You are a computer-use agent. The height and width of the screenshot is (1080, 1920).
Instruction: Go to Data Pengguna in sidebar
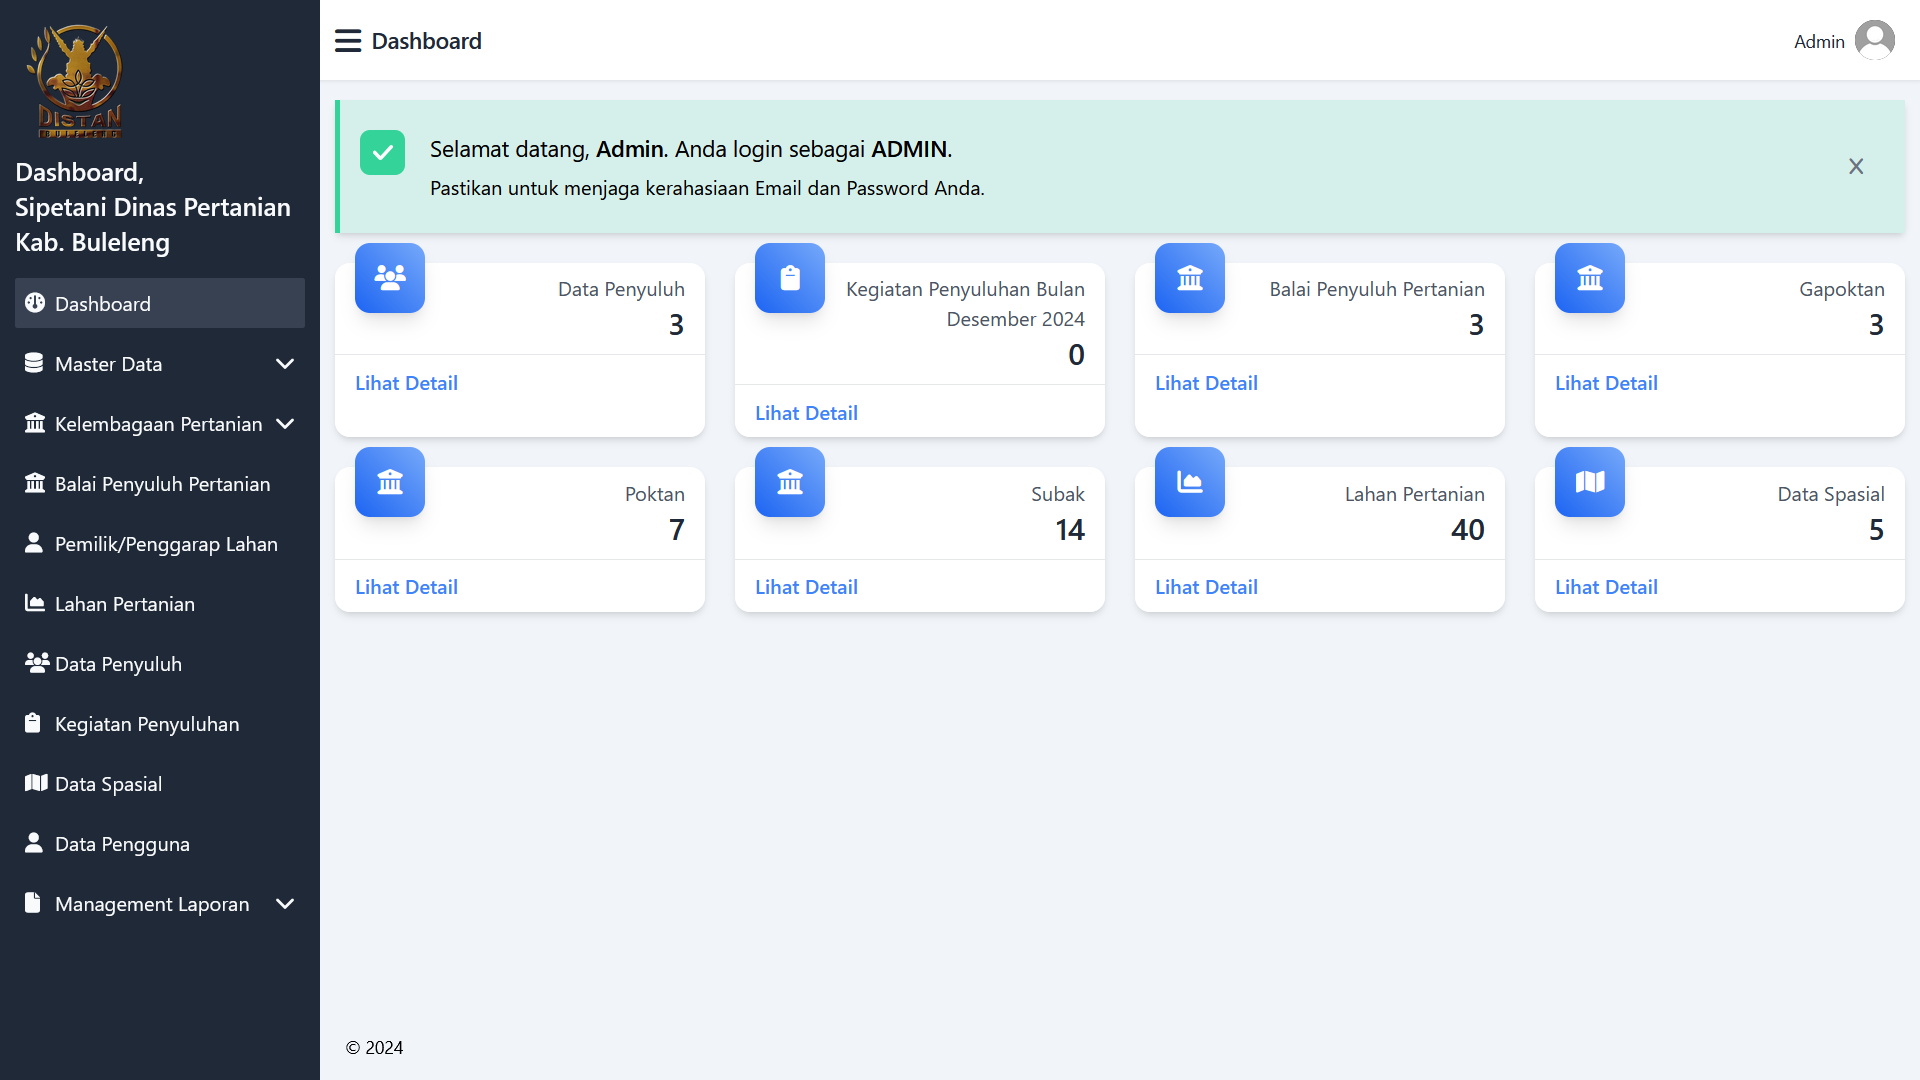pyautogui.click(x=121, y=844)
